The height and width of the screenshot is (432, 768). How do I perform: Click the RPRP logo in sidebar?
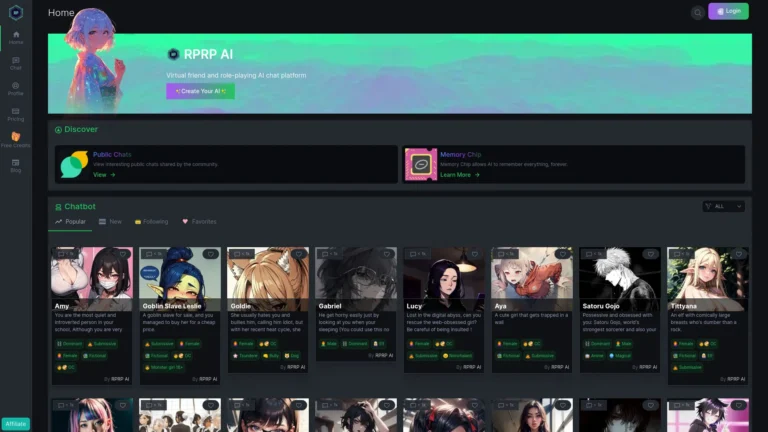(15, 13)
